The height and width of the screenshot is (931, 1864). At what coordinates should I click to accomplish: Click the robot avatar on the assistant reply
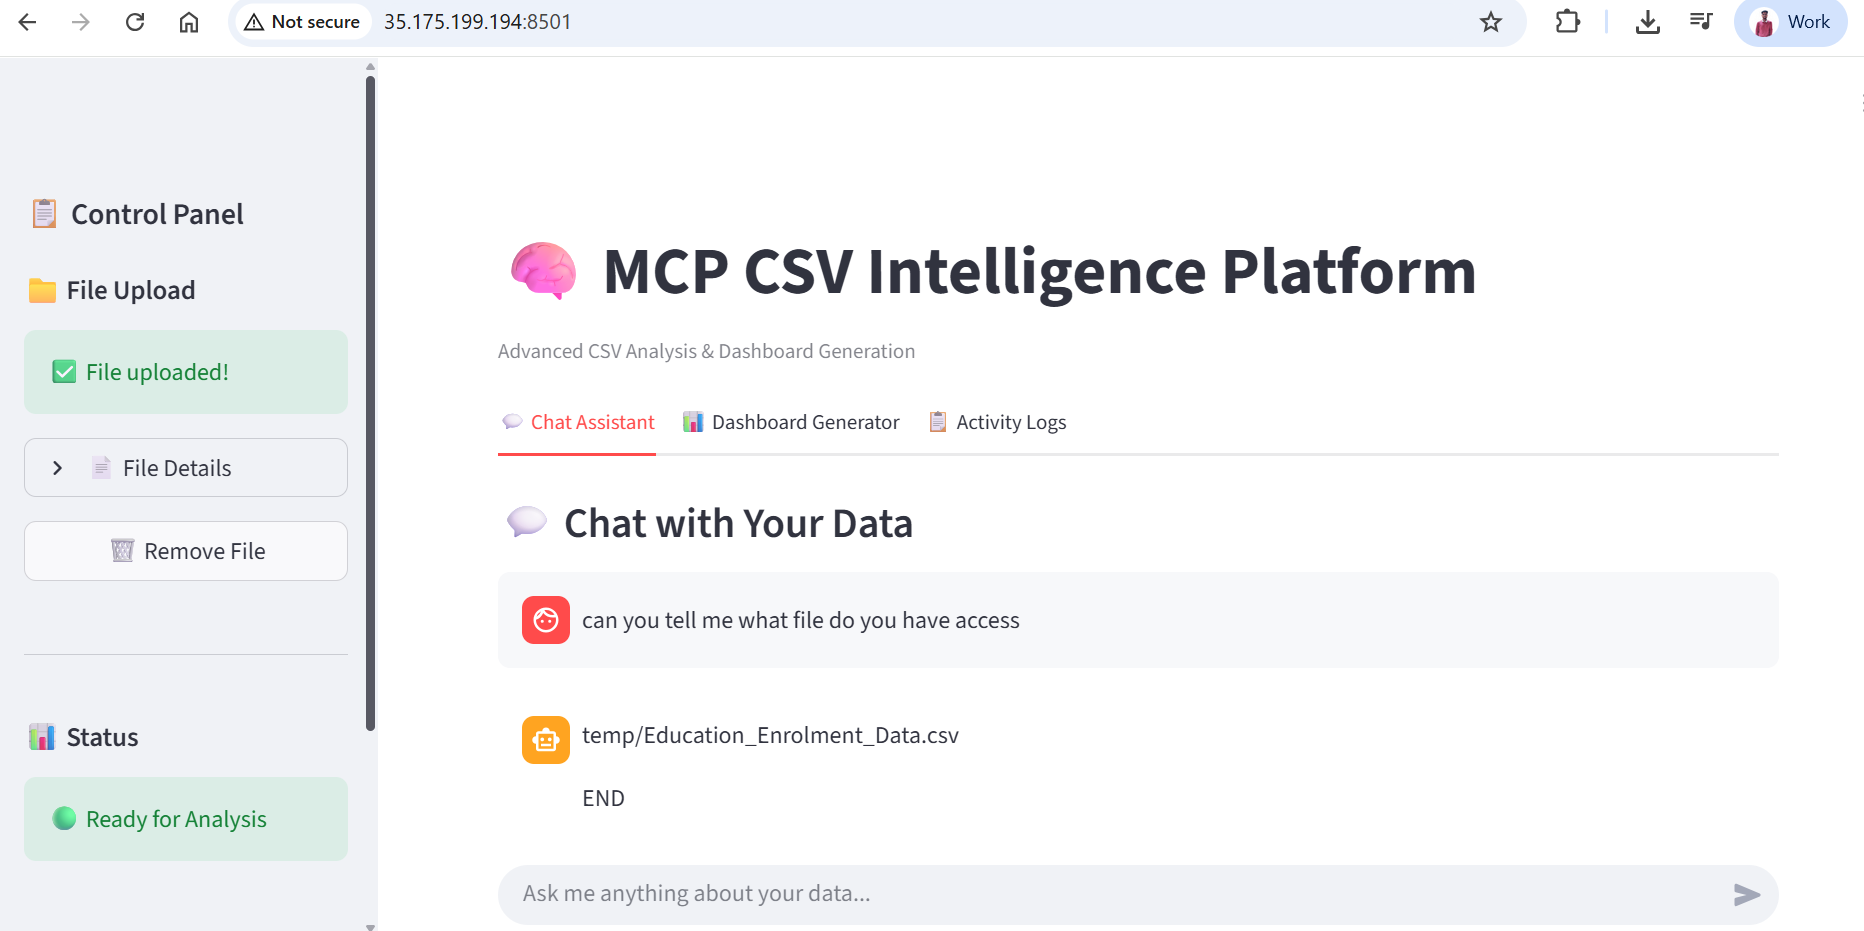(x=545, y=739)
